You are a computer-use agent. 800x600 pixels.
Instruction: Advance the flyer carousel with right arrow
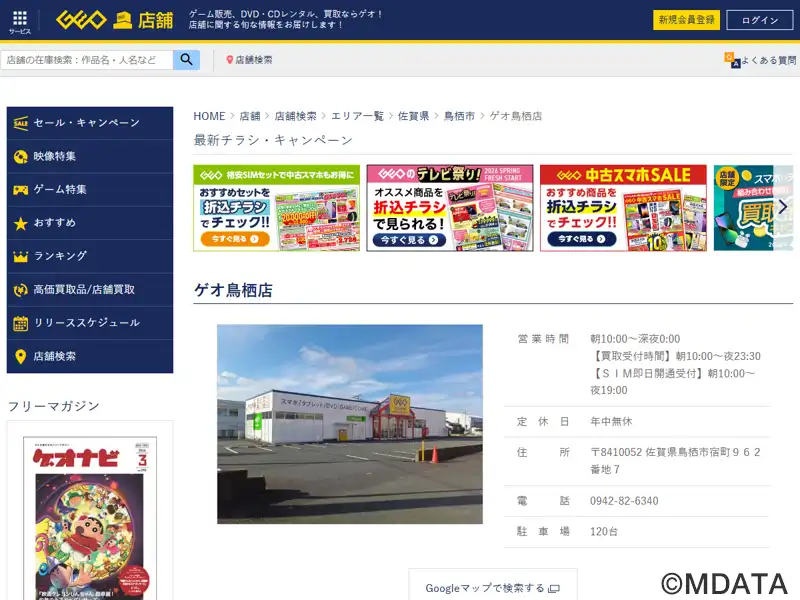[x=783, y=207]
